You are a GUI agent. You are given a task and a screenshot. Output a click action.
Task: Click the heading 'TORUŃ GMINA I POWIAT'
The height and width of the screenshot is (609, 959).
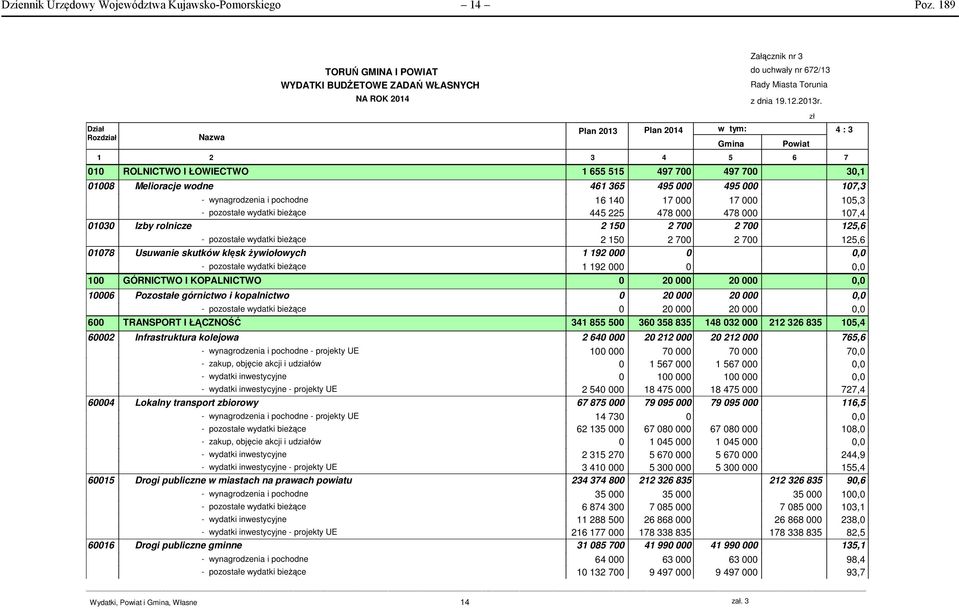(x=381, y=72)
